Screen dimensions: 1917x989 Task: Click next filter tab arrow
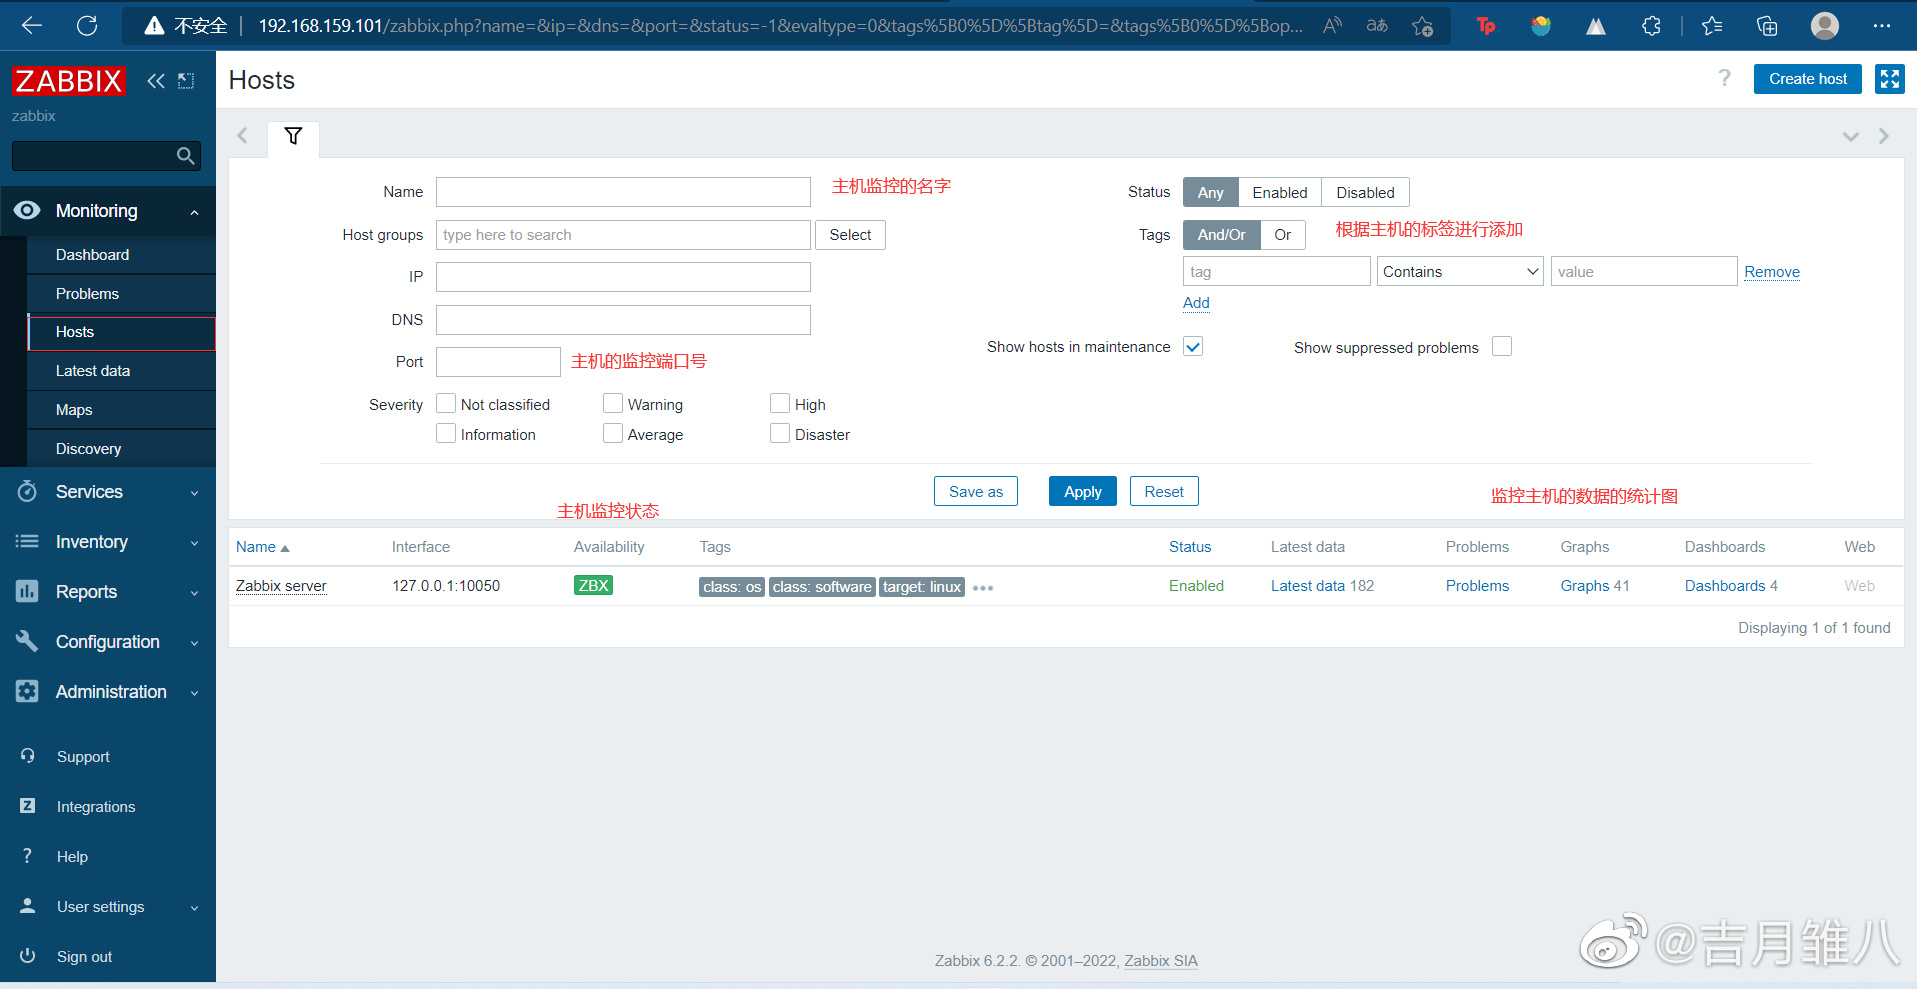pos(1884,136)
